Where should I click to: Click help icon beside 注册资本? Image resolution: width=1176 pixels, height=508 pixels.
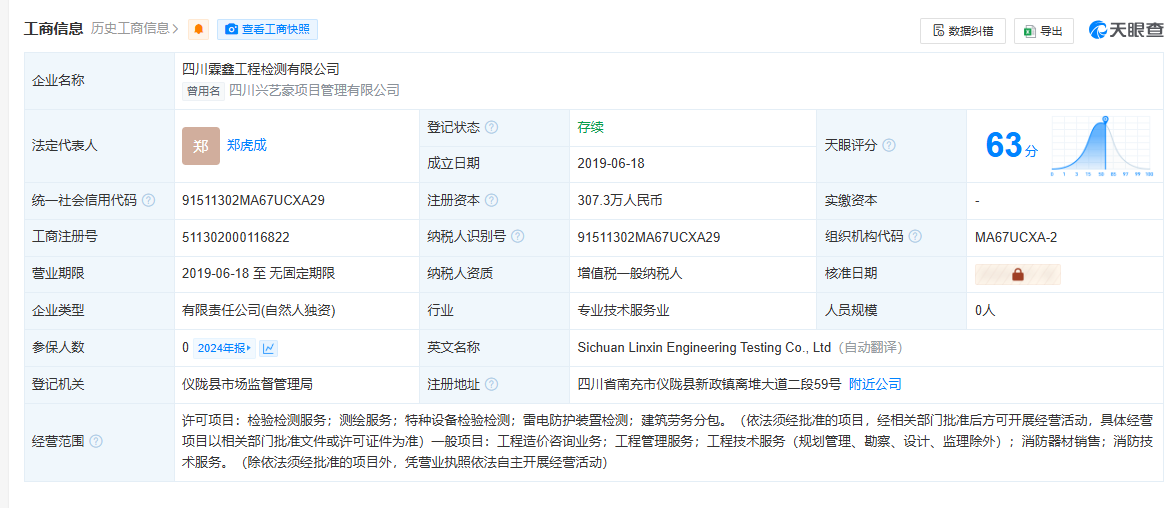491,200
